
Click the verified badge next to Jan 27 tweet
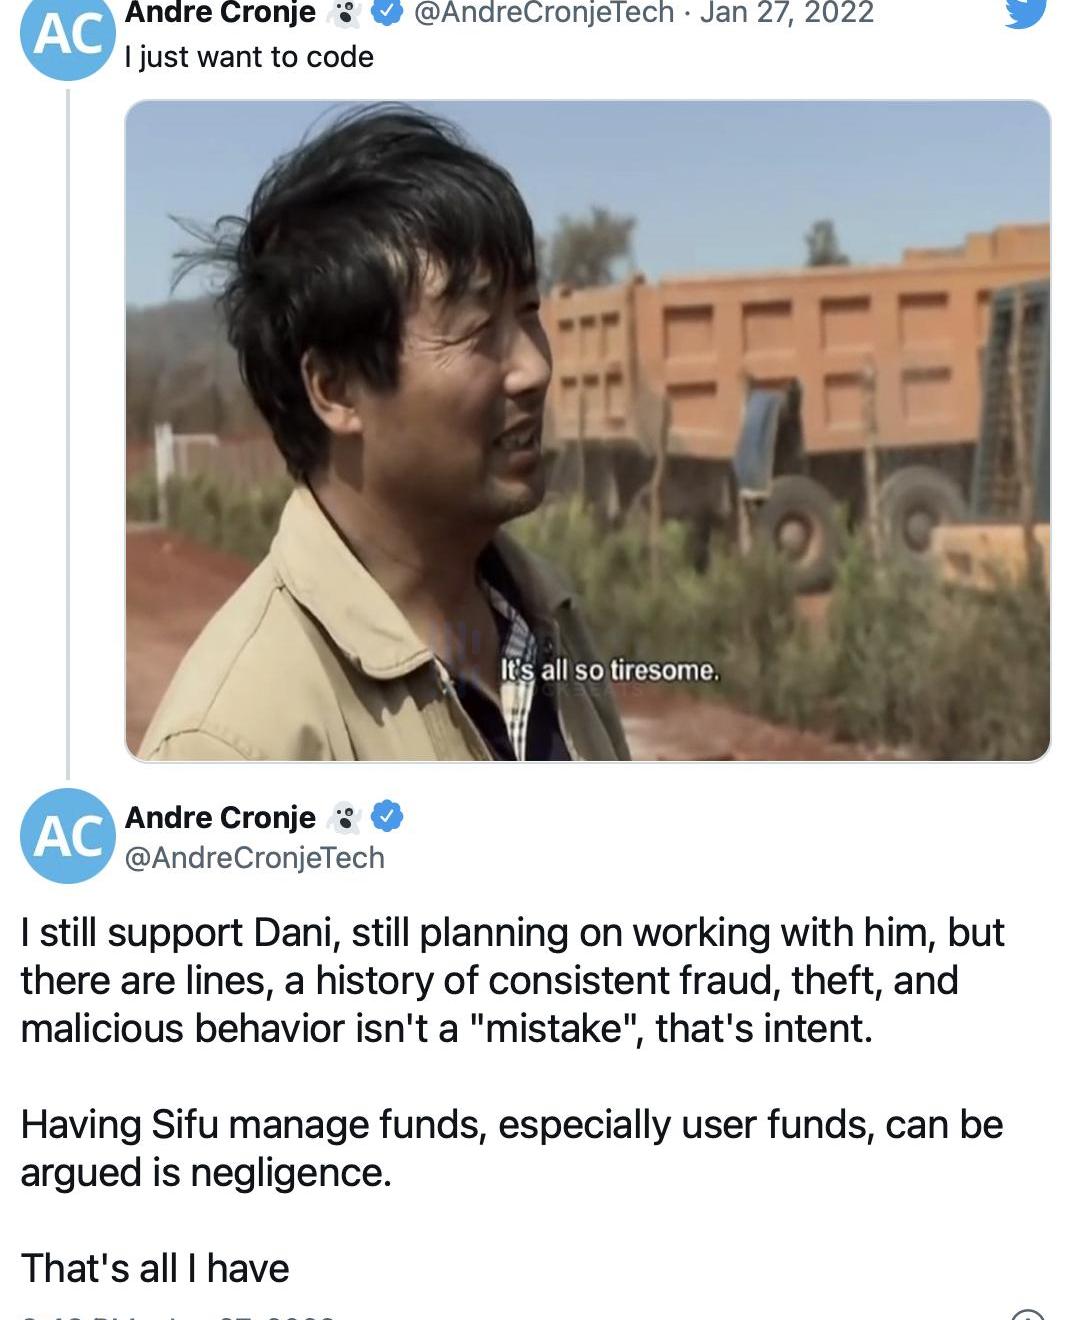point(387,12)
